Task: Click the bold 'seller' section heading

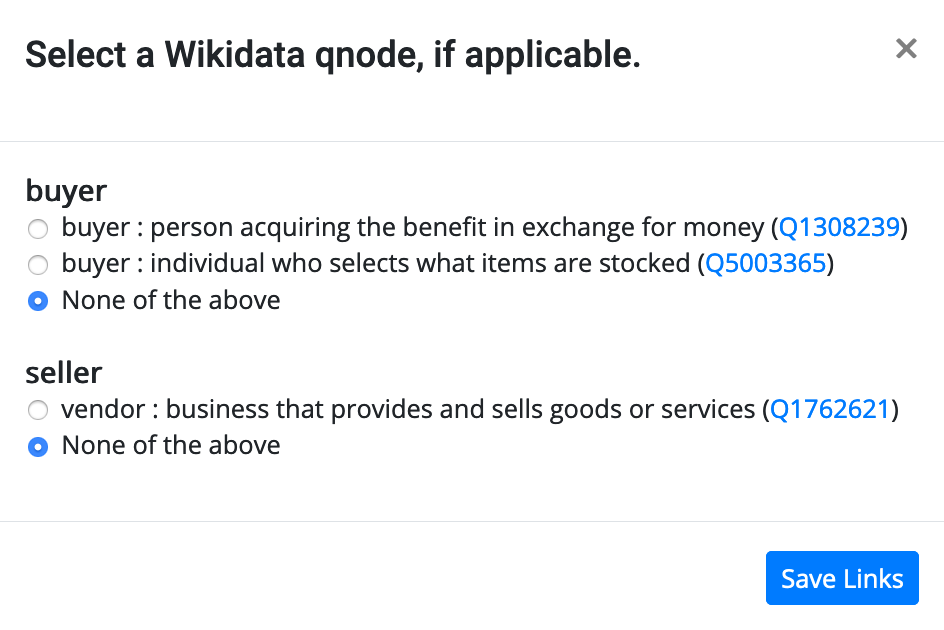Action: [x=64, y=373]
